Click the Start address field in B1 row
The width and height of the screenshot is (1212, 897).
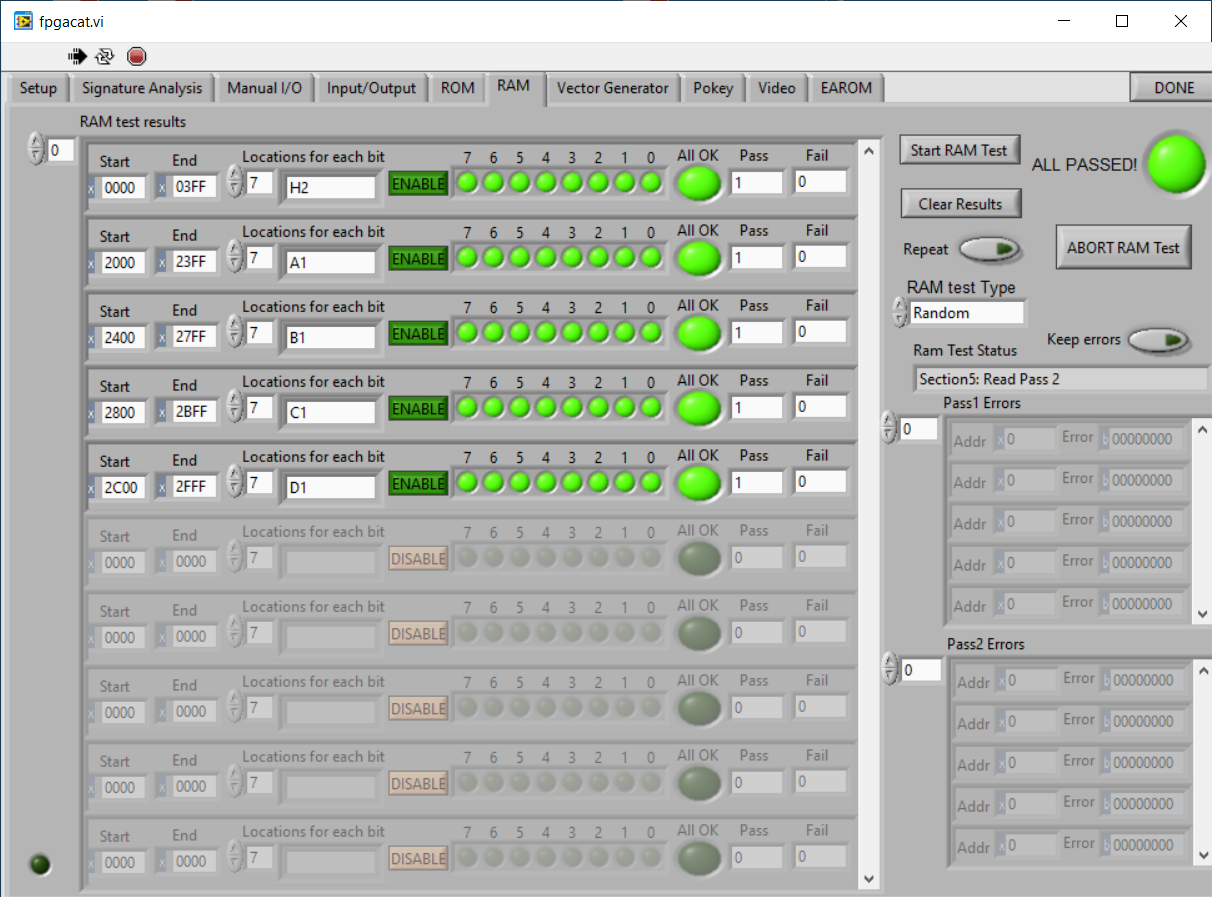click(x=124, y=338)
